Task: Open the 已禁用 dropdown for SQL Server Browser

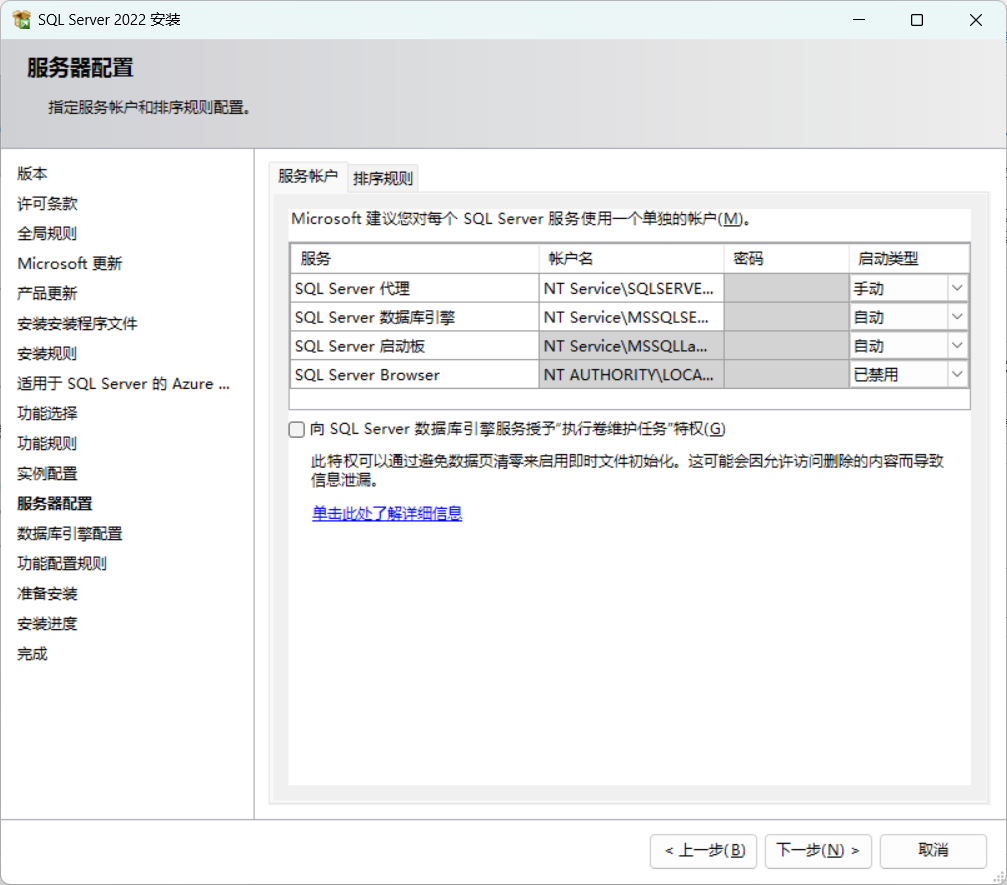Action: point(958,374)
